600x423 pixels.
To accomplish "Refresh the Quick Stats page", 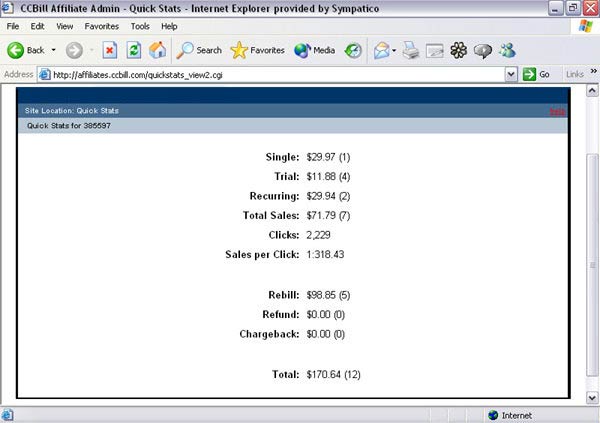I will [134, 50].
